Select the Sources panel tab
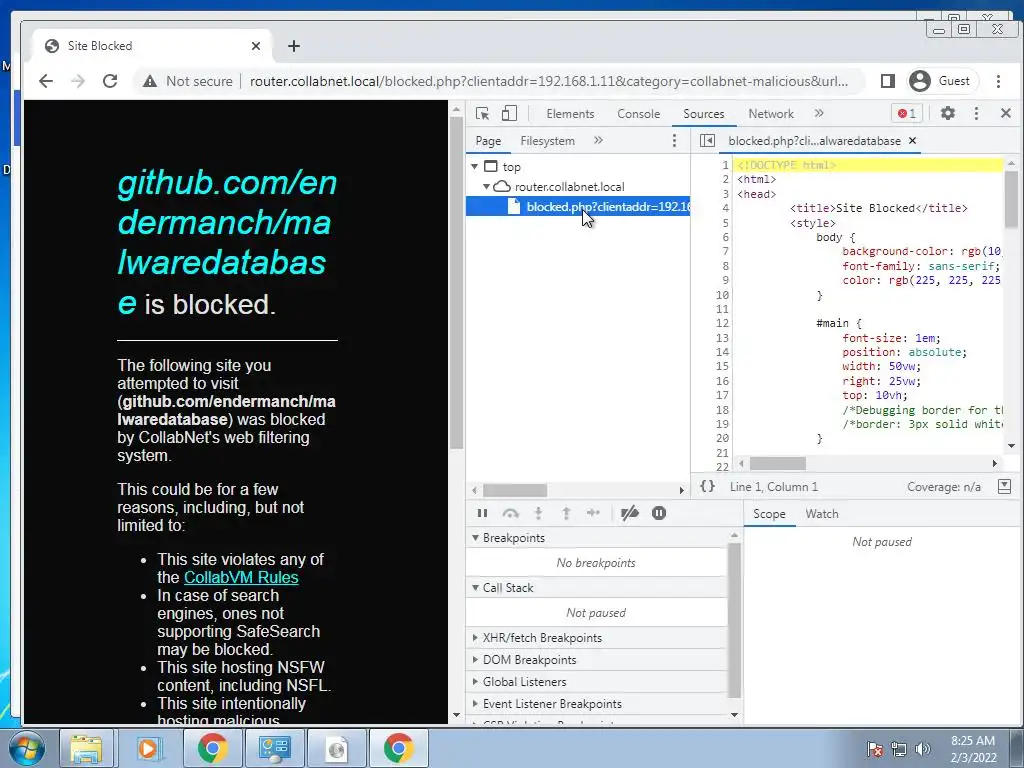 [x=703, y=114]
